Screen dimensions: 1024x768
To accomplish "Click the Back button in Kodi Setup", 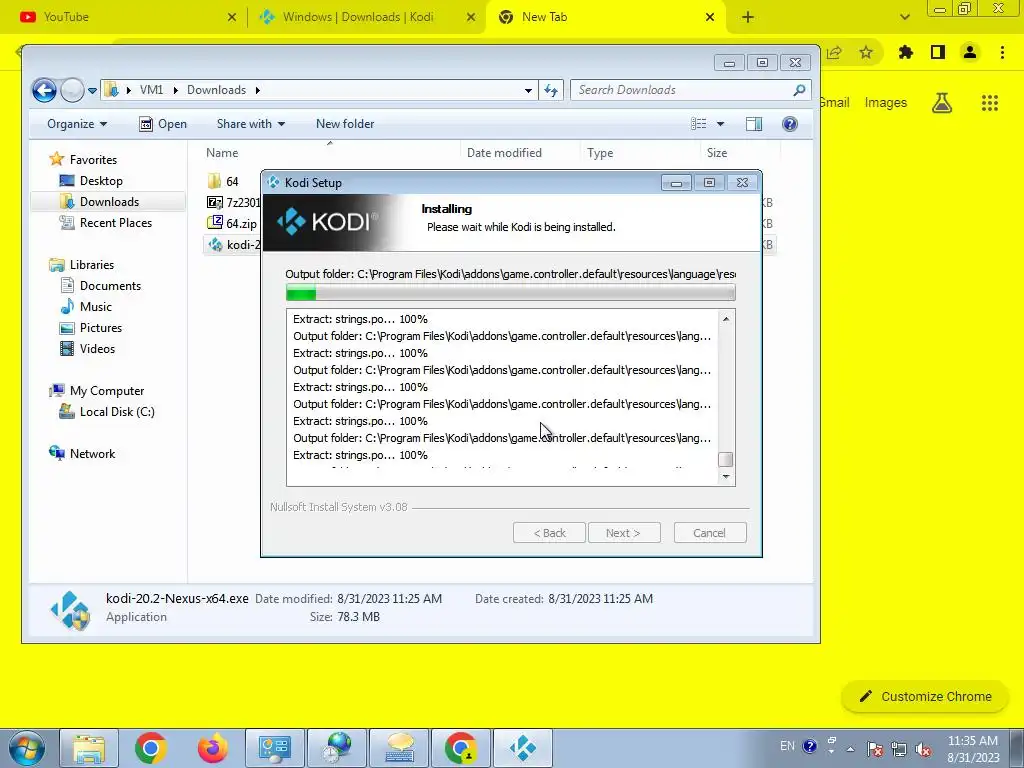I will 549,533.
